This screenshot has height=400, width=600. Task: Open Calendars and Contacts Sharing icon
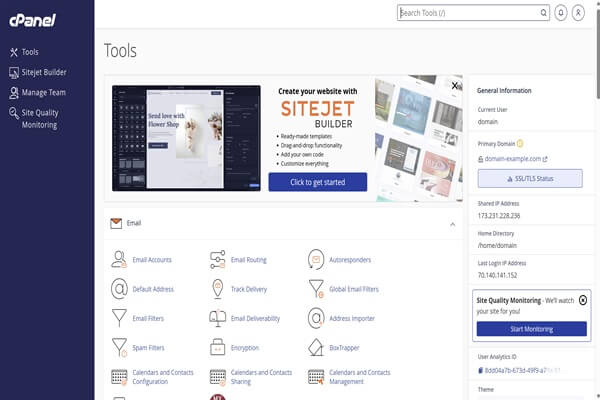point(217,377)
